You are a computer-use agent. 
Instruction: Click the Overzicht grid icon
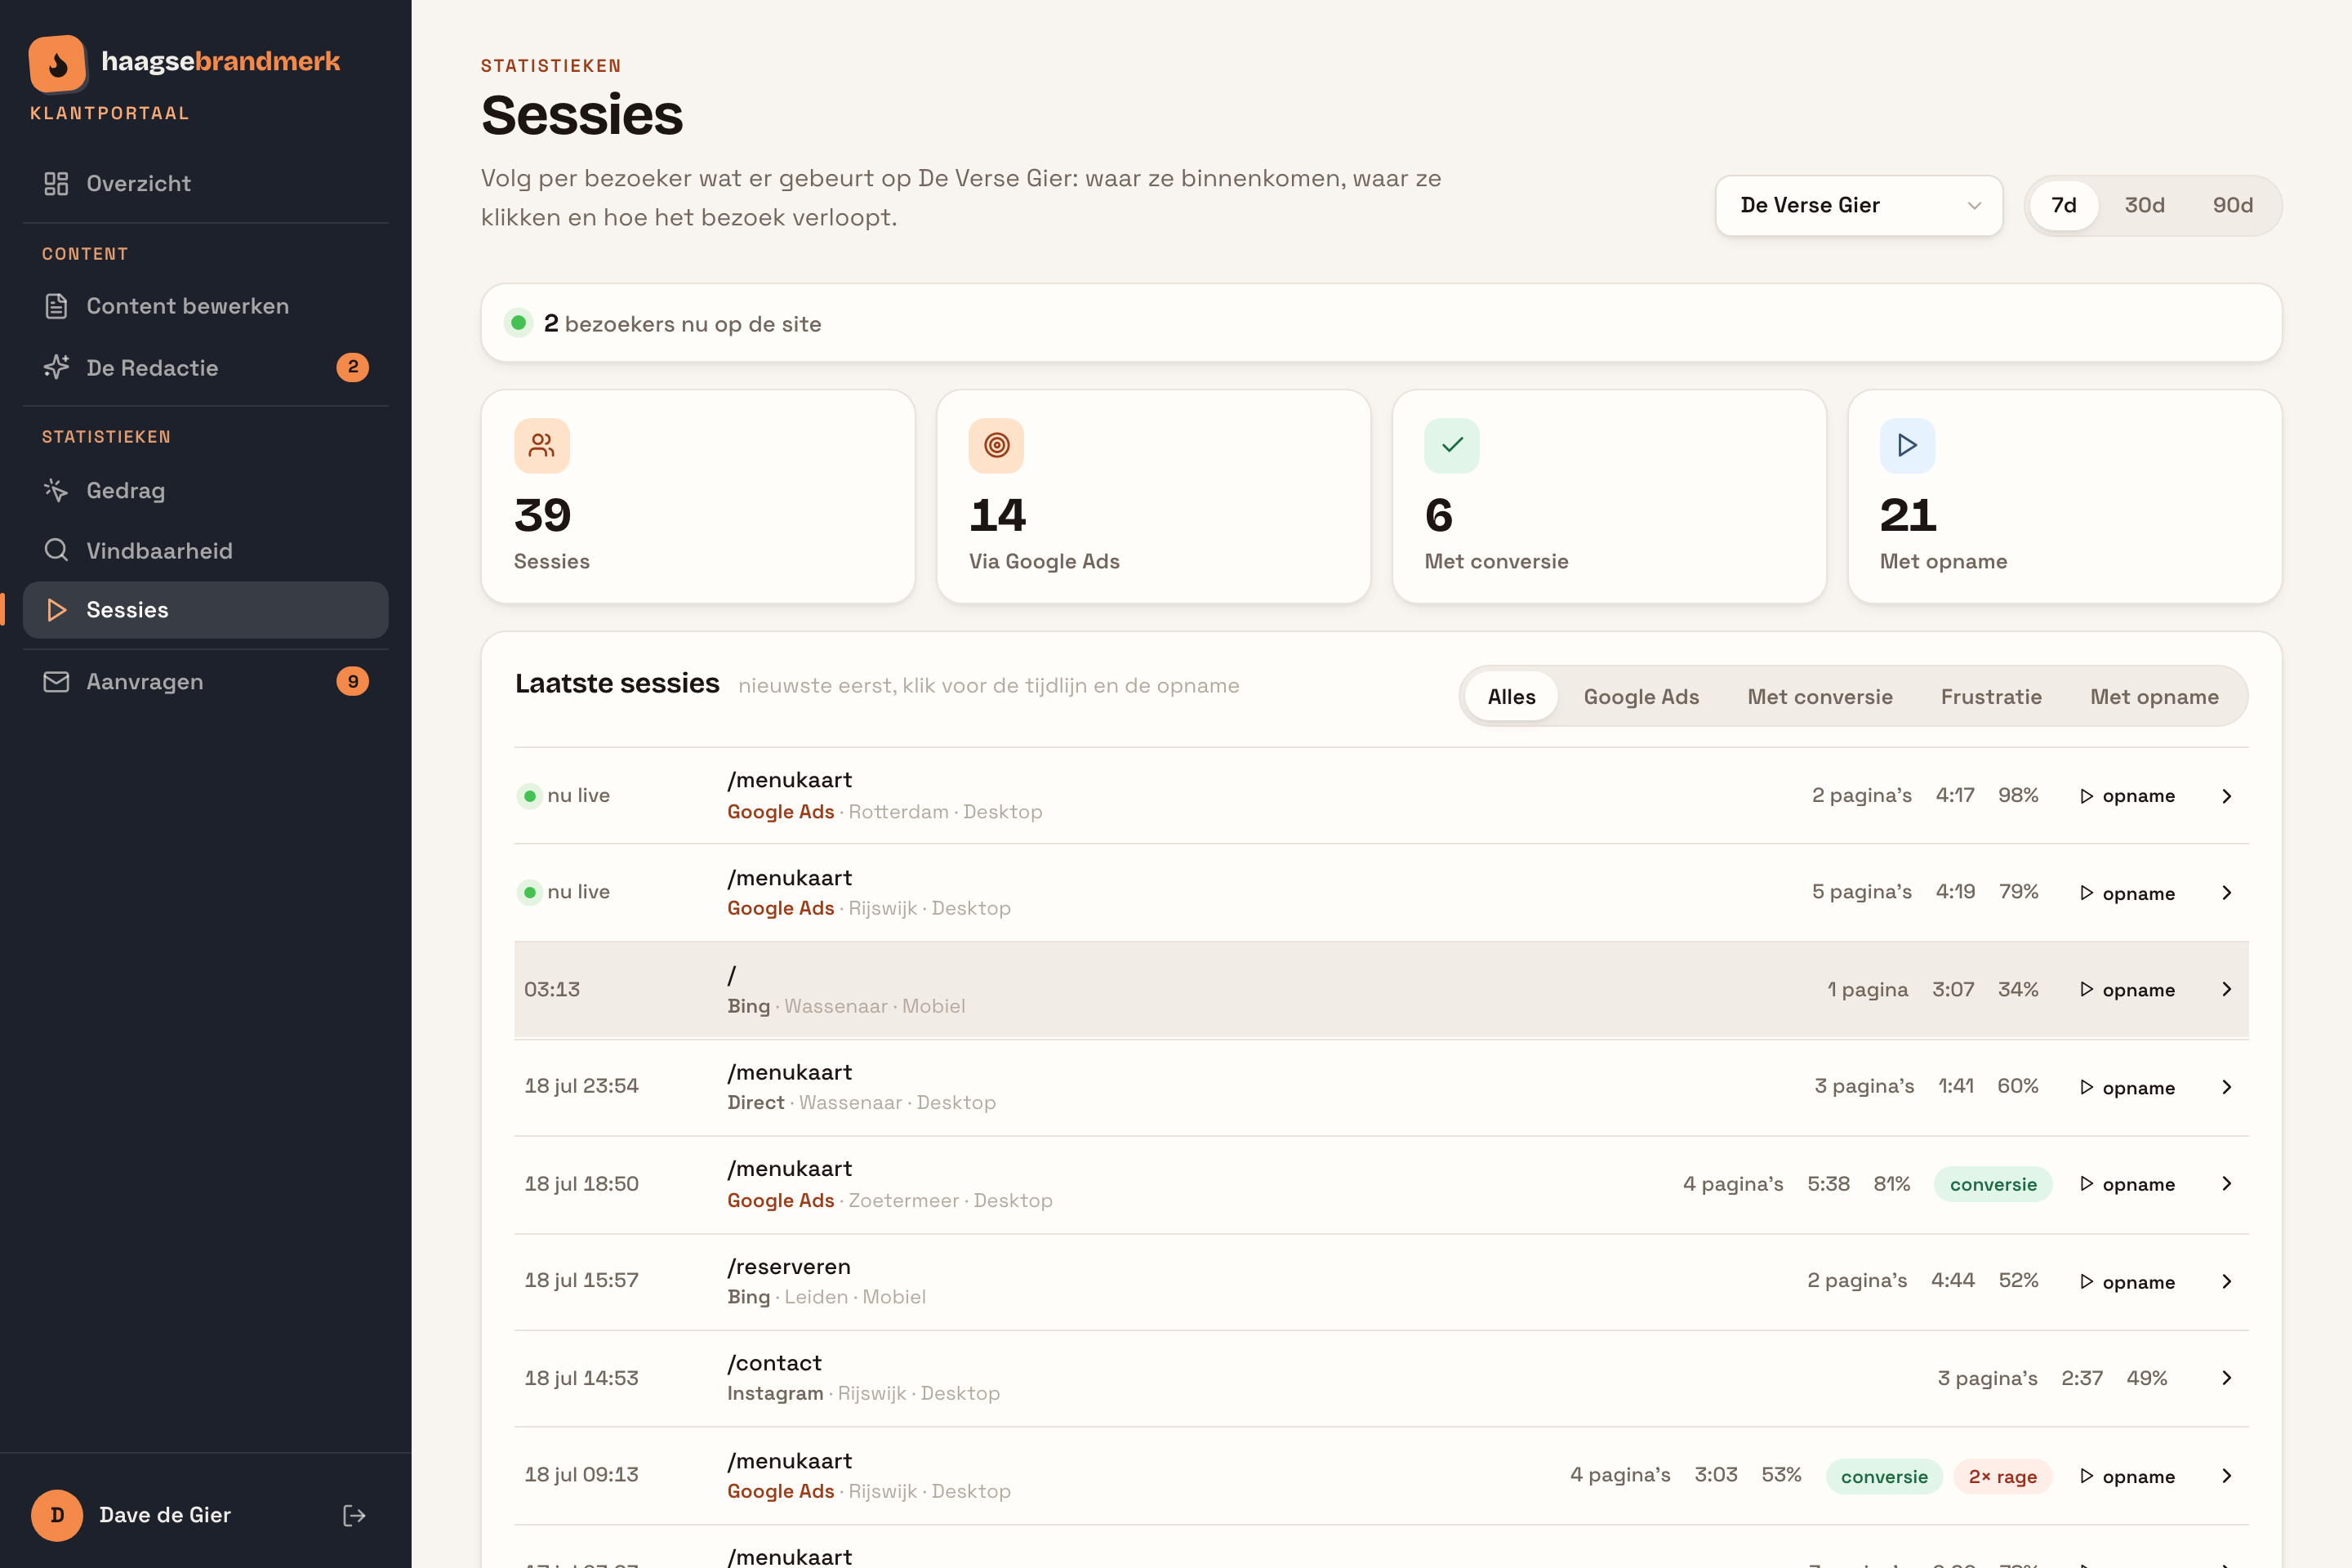56,184
